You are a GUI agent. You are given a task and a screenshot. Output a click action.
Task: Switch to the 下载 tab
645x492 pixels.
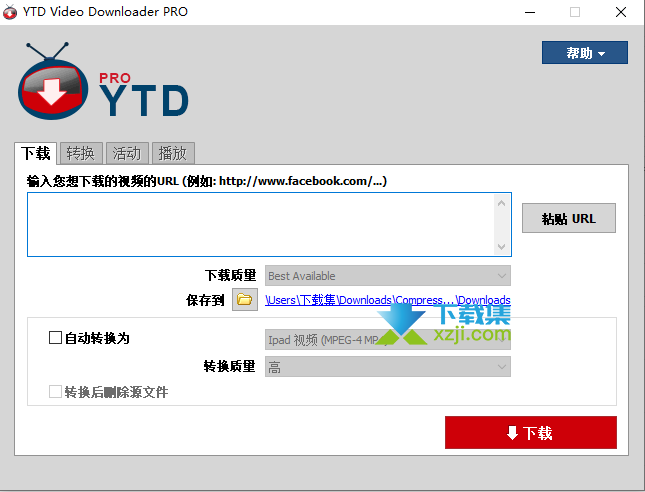tap(35, 153)
